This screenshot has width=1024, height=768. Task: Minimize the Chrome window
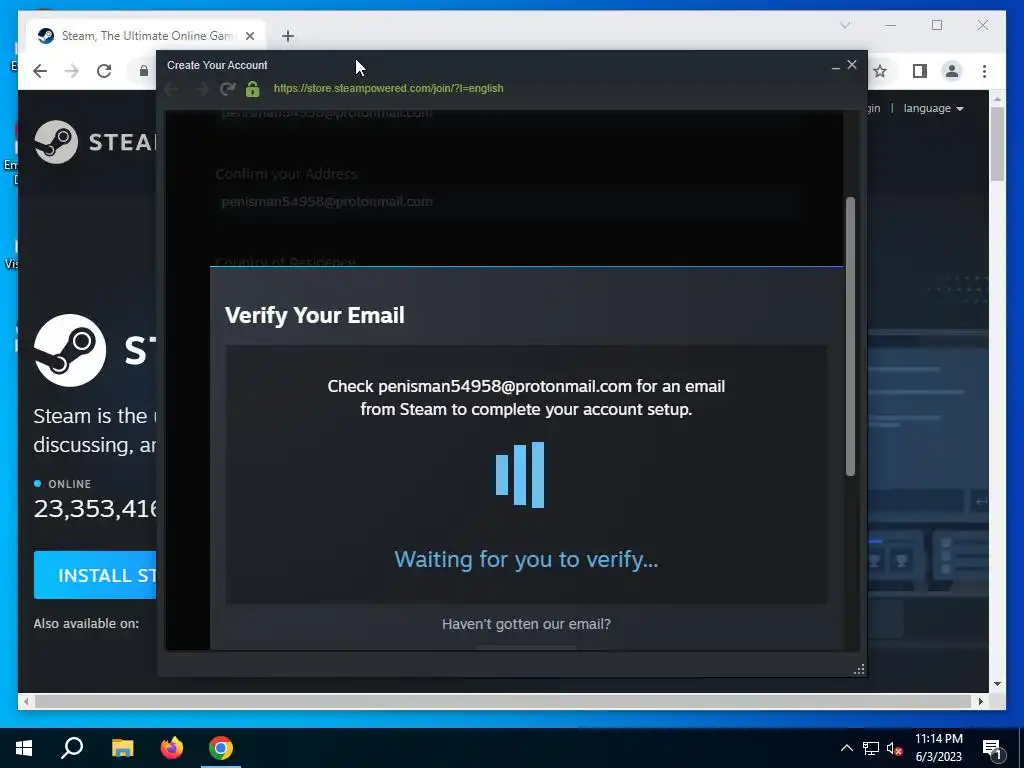click(x=891, y=25)
